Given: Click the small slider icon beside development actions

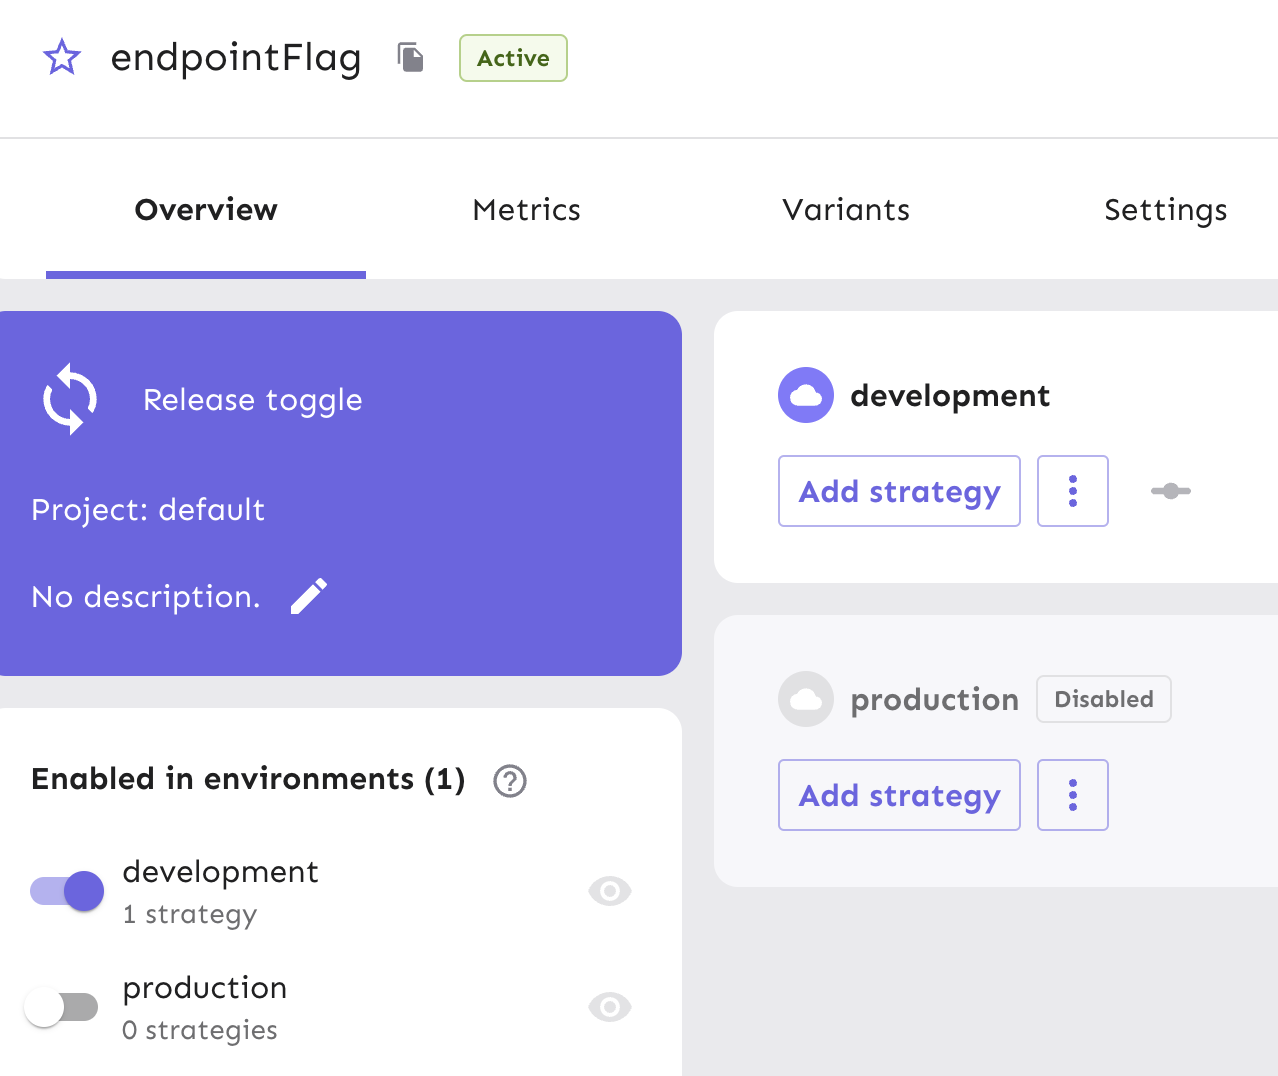Looking at the screenshot, I should pos(1169,491).
